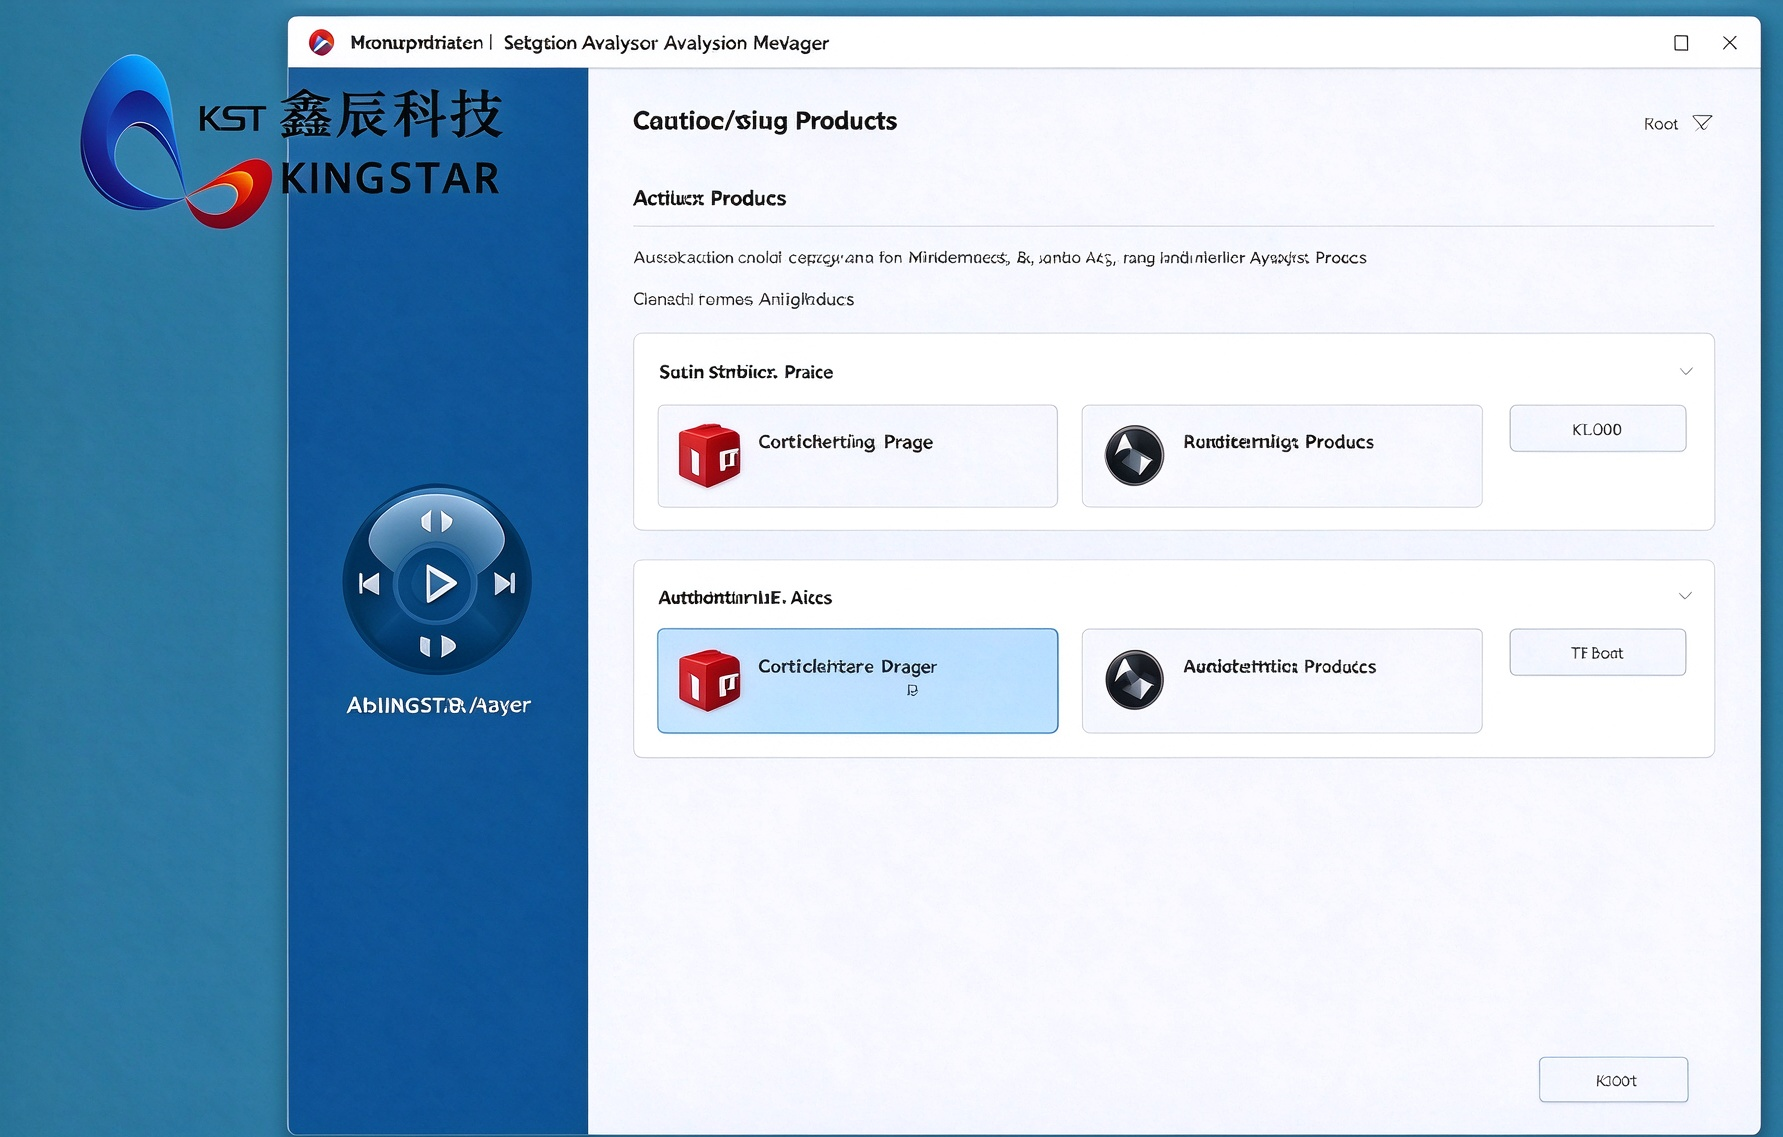
Task: Click the Root filter funnel icon
Action: point(1702,123)
